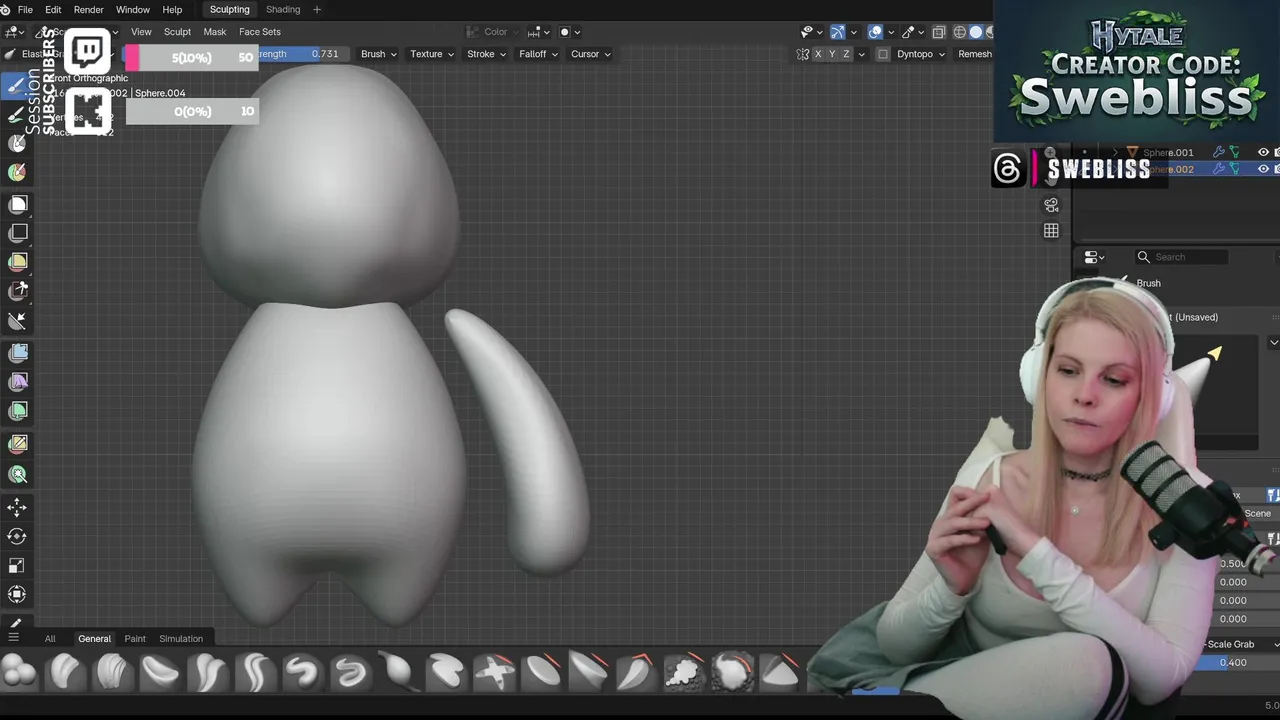Screen dimensions: 1280x720
Task: Toggle viewport gizmos on or off
Action: tap(838, 32)
